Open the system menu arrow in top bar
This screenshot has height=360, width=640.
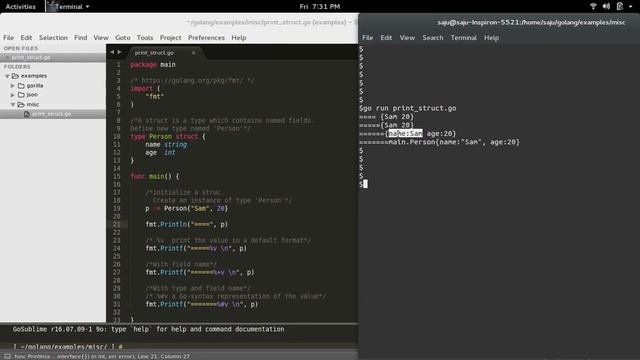631,7
